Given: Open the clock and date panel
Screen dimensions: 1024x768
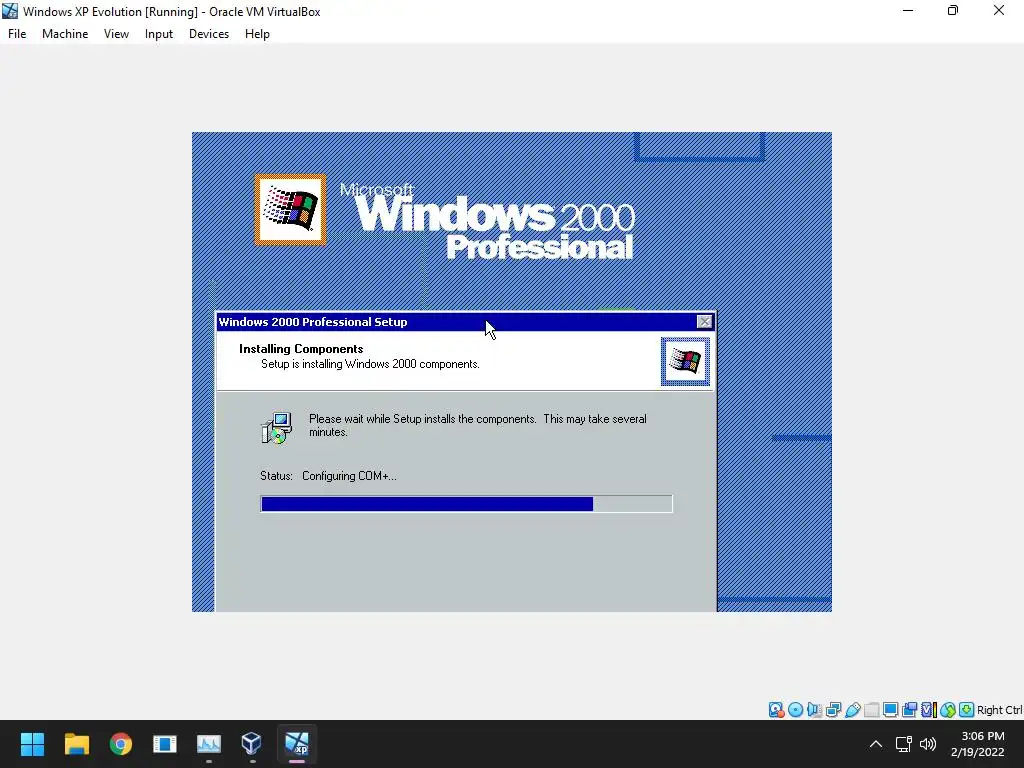Looking at the screenshot, I should [x=978, y=744].
